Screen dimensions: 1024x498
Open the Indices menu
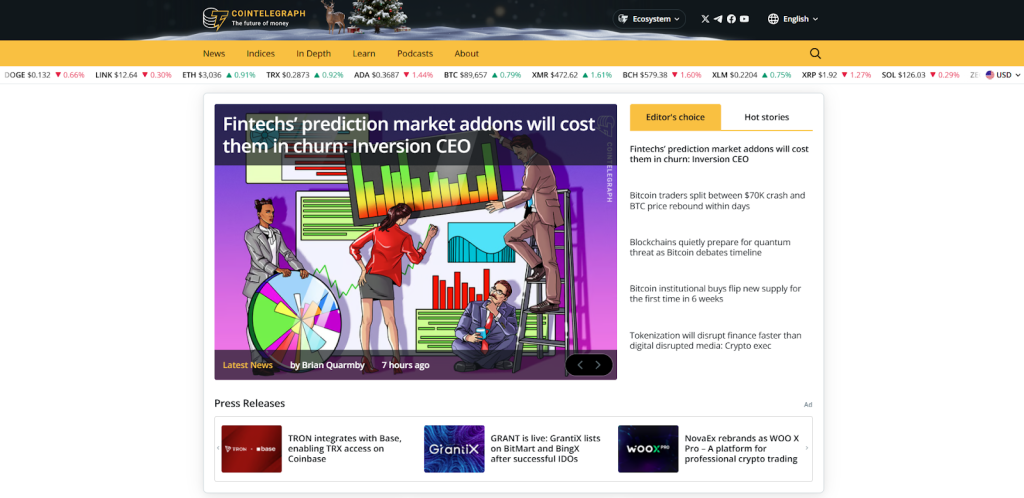pyautogui.click(x=261, y=54)
